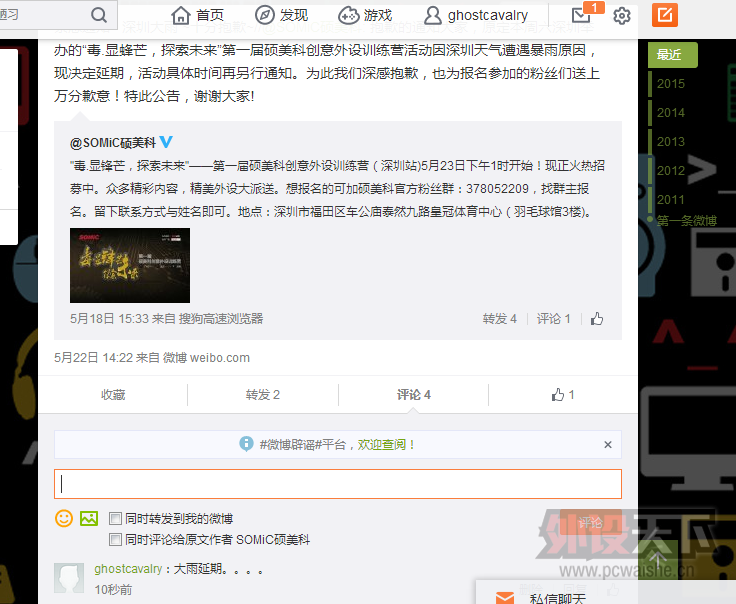
Task: Open the @SOMiC硕美科 account link
Action: (113, 143)
